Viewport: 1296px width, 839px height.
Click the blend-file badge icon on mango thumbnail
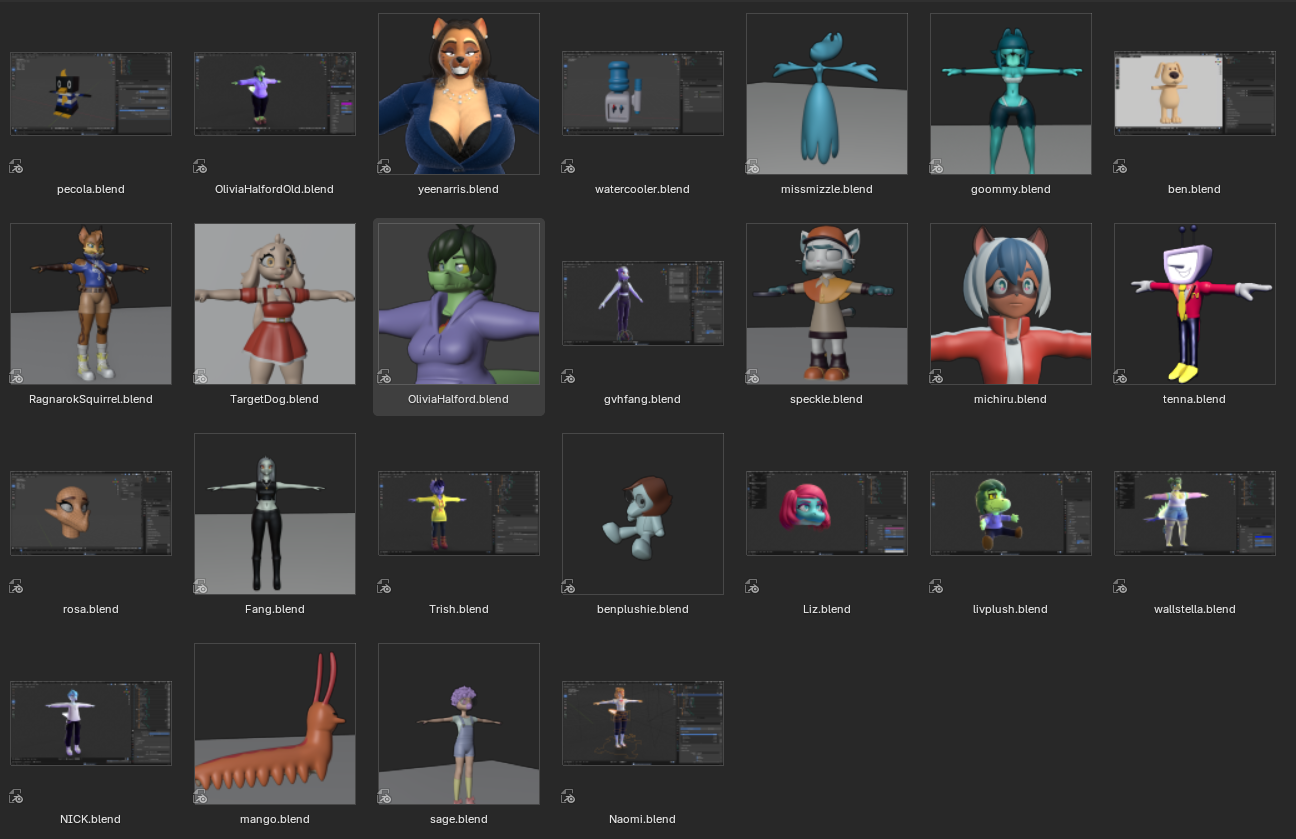[x=200, y=797]
